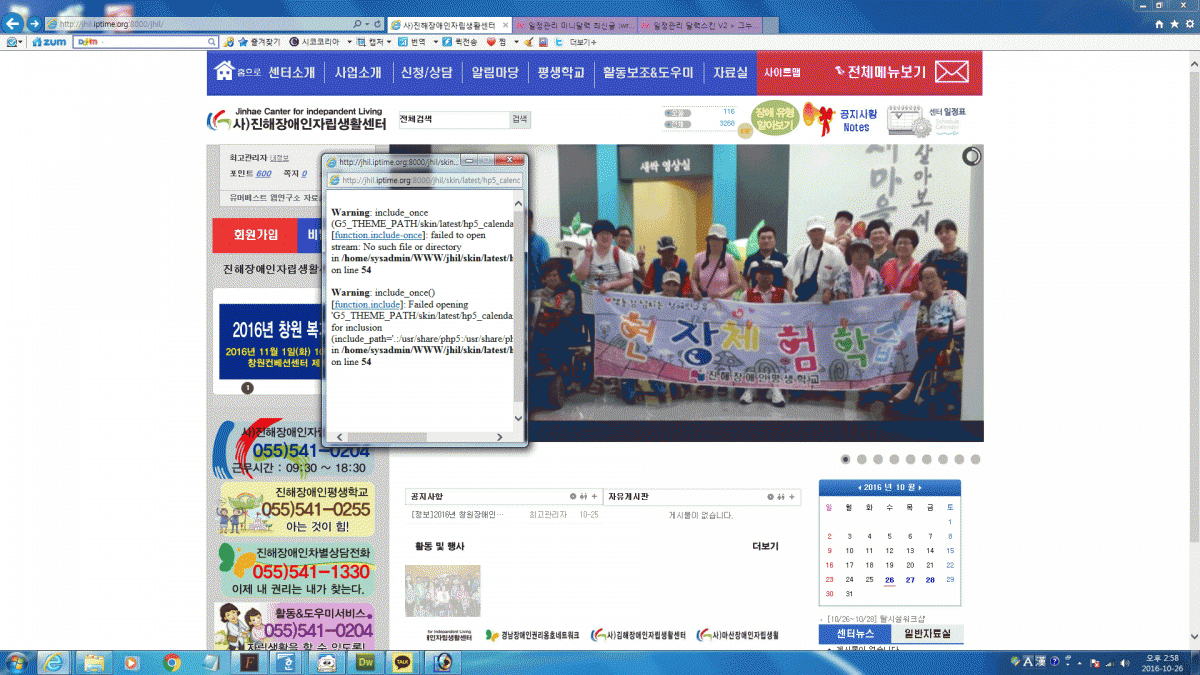1200x675 pixels.
Task: Open the 활동 및 행사 group photo thumbnail
Action: pyautogui.click(x=442, y=591)
